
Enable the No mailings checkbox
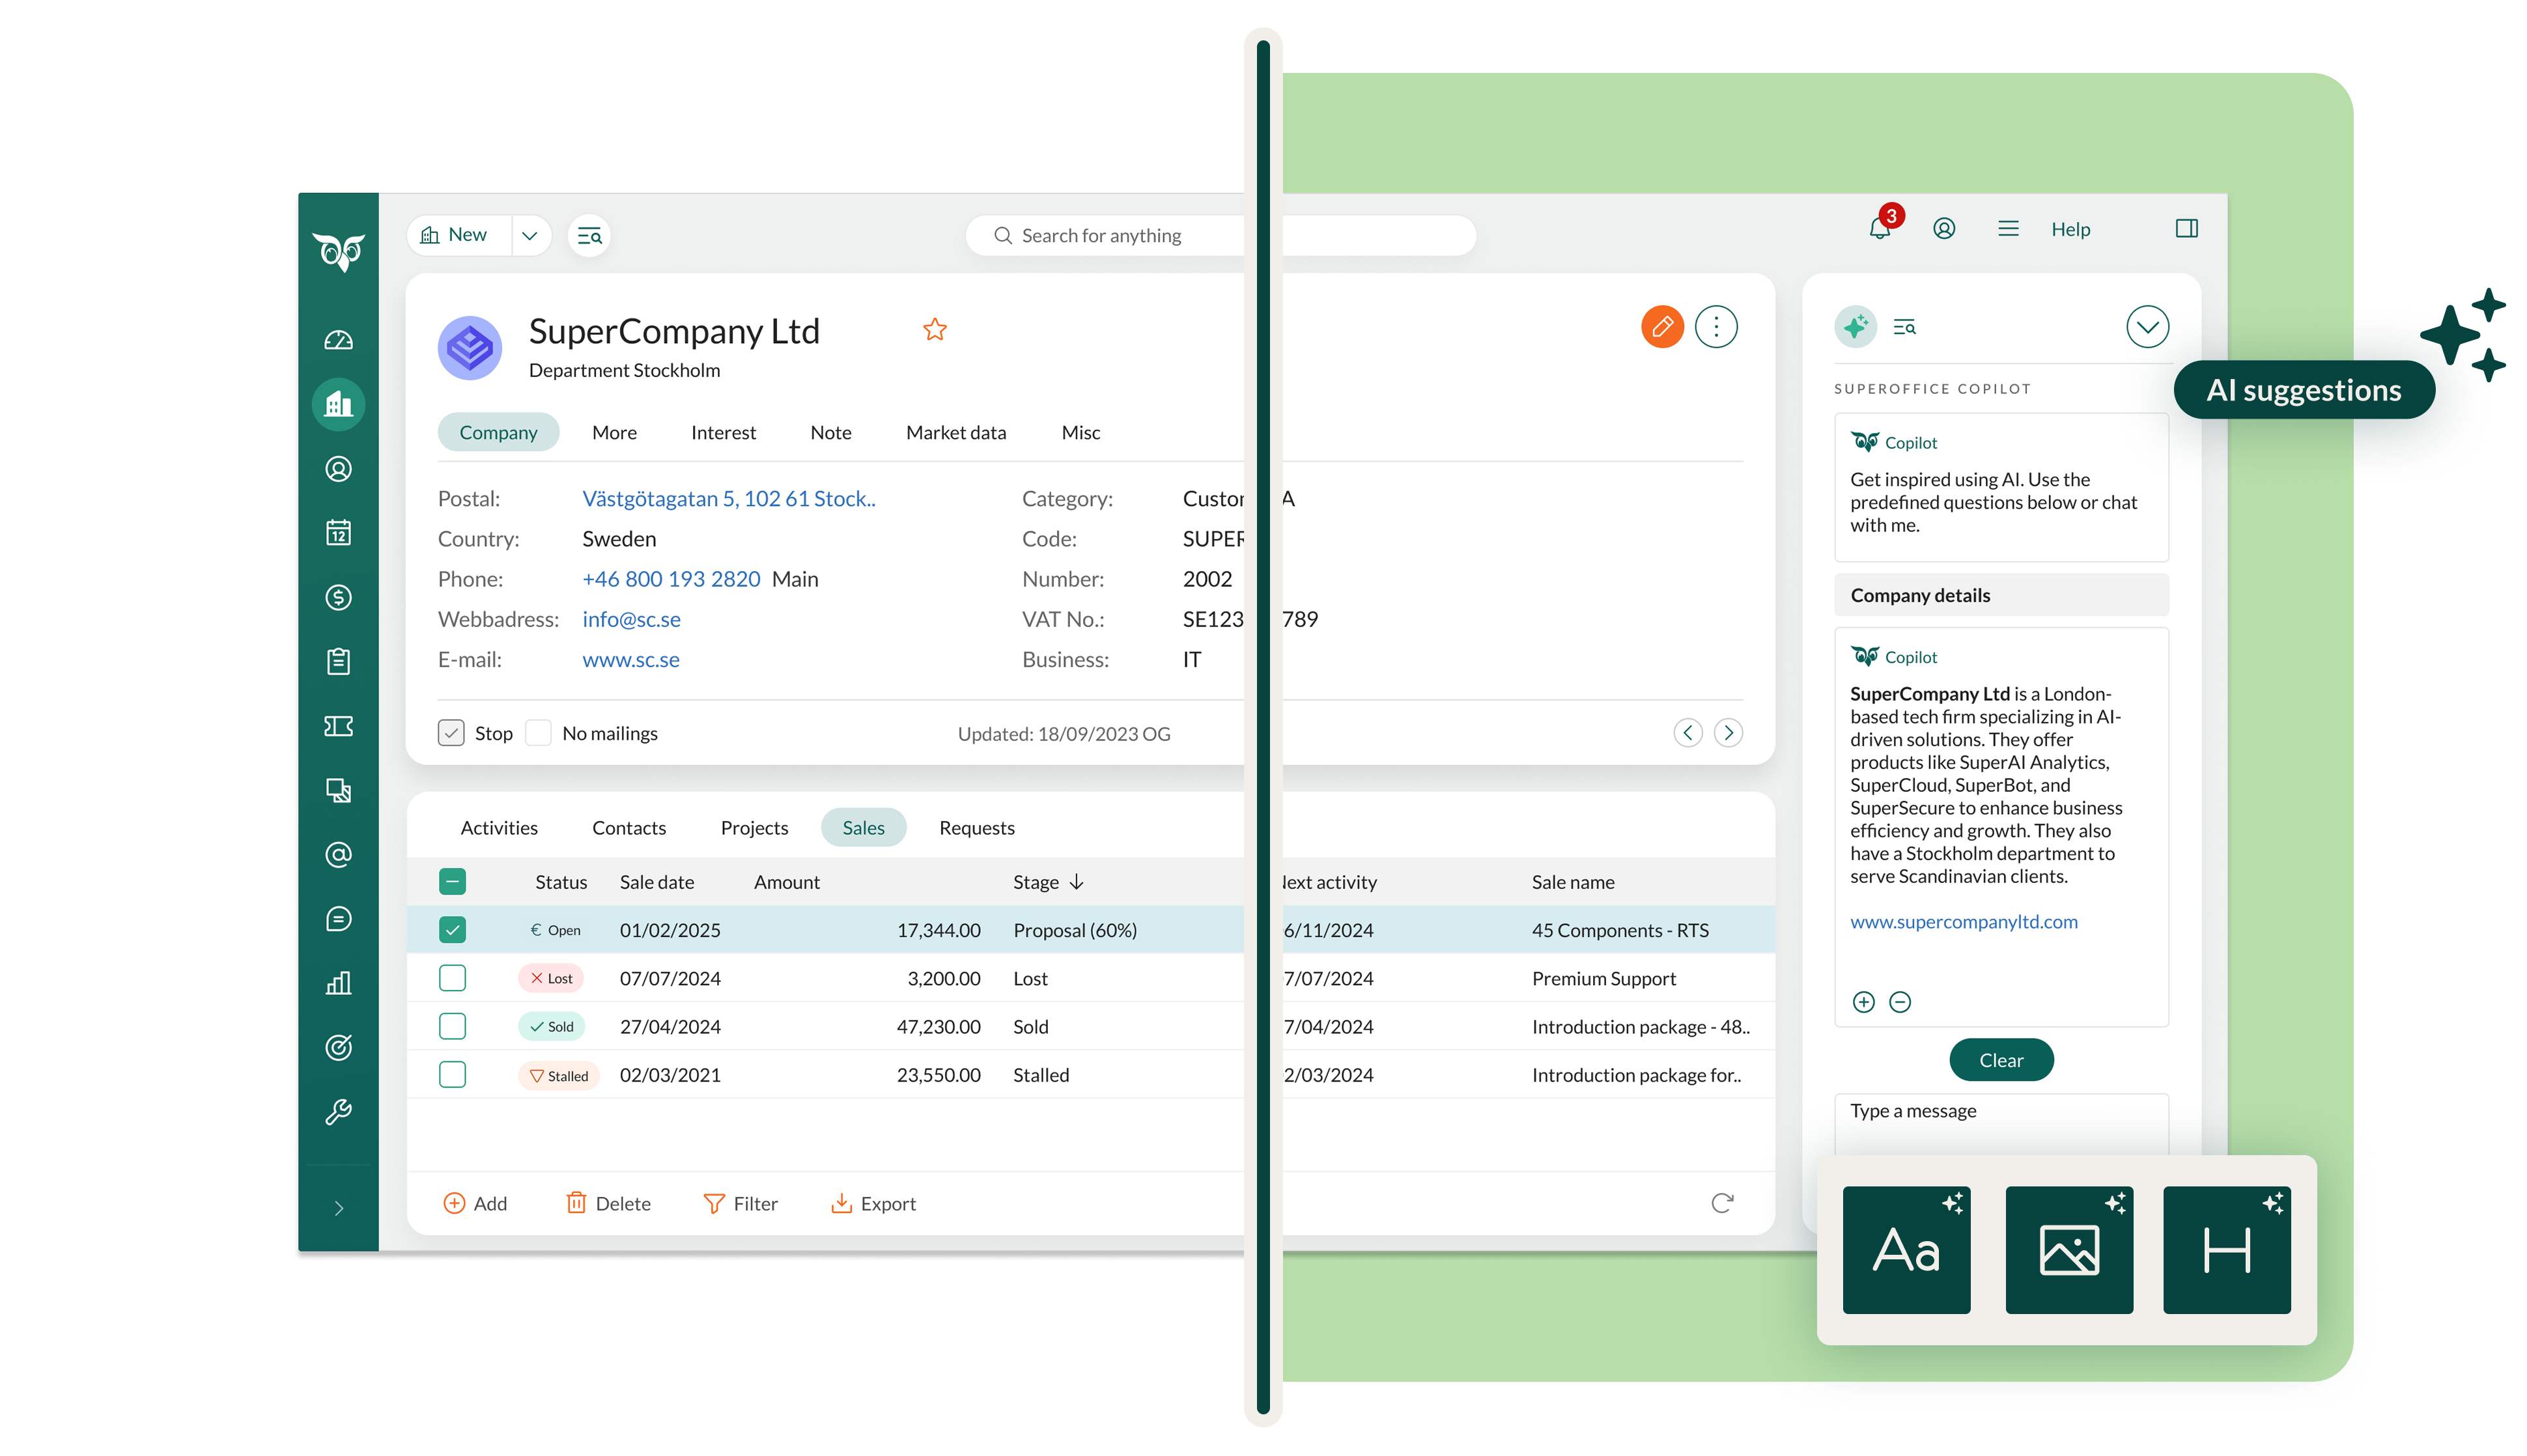click(x=538, y=733)
